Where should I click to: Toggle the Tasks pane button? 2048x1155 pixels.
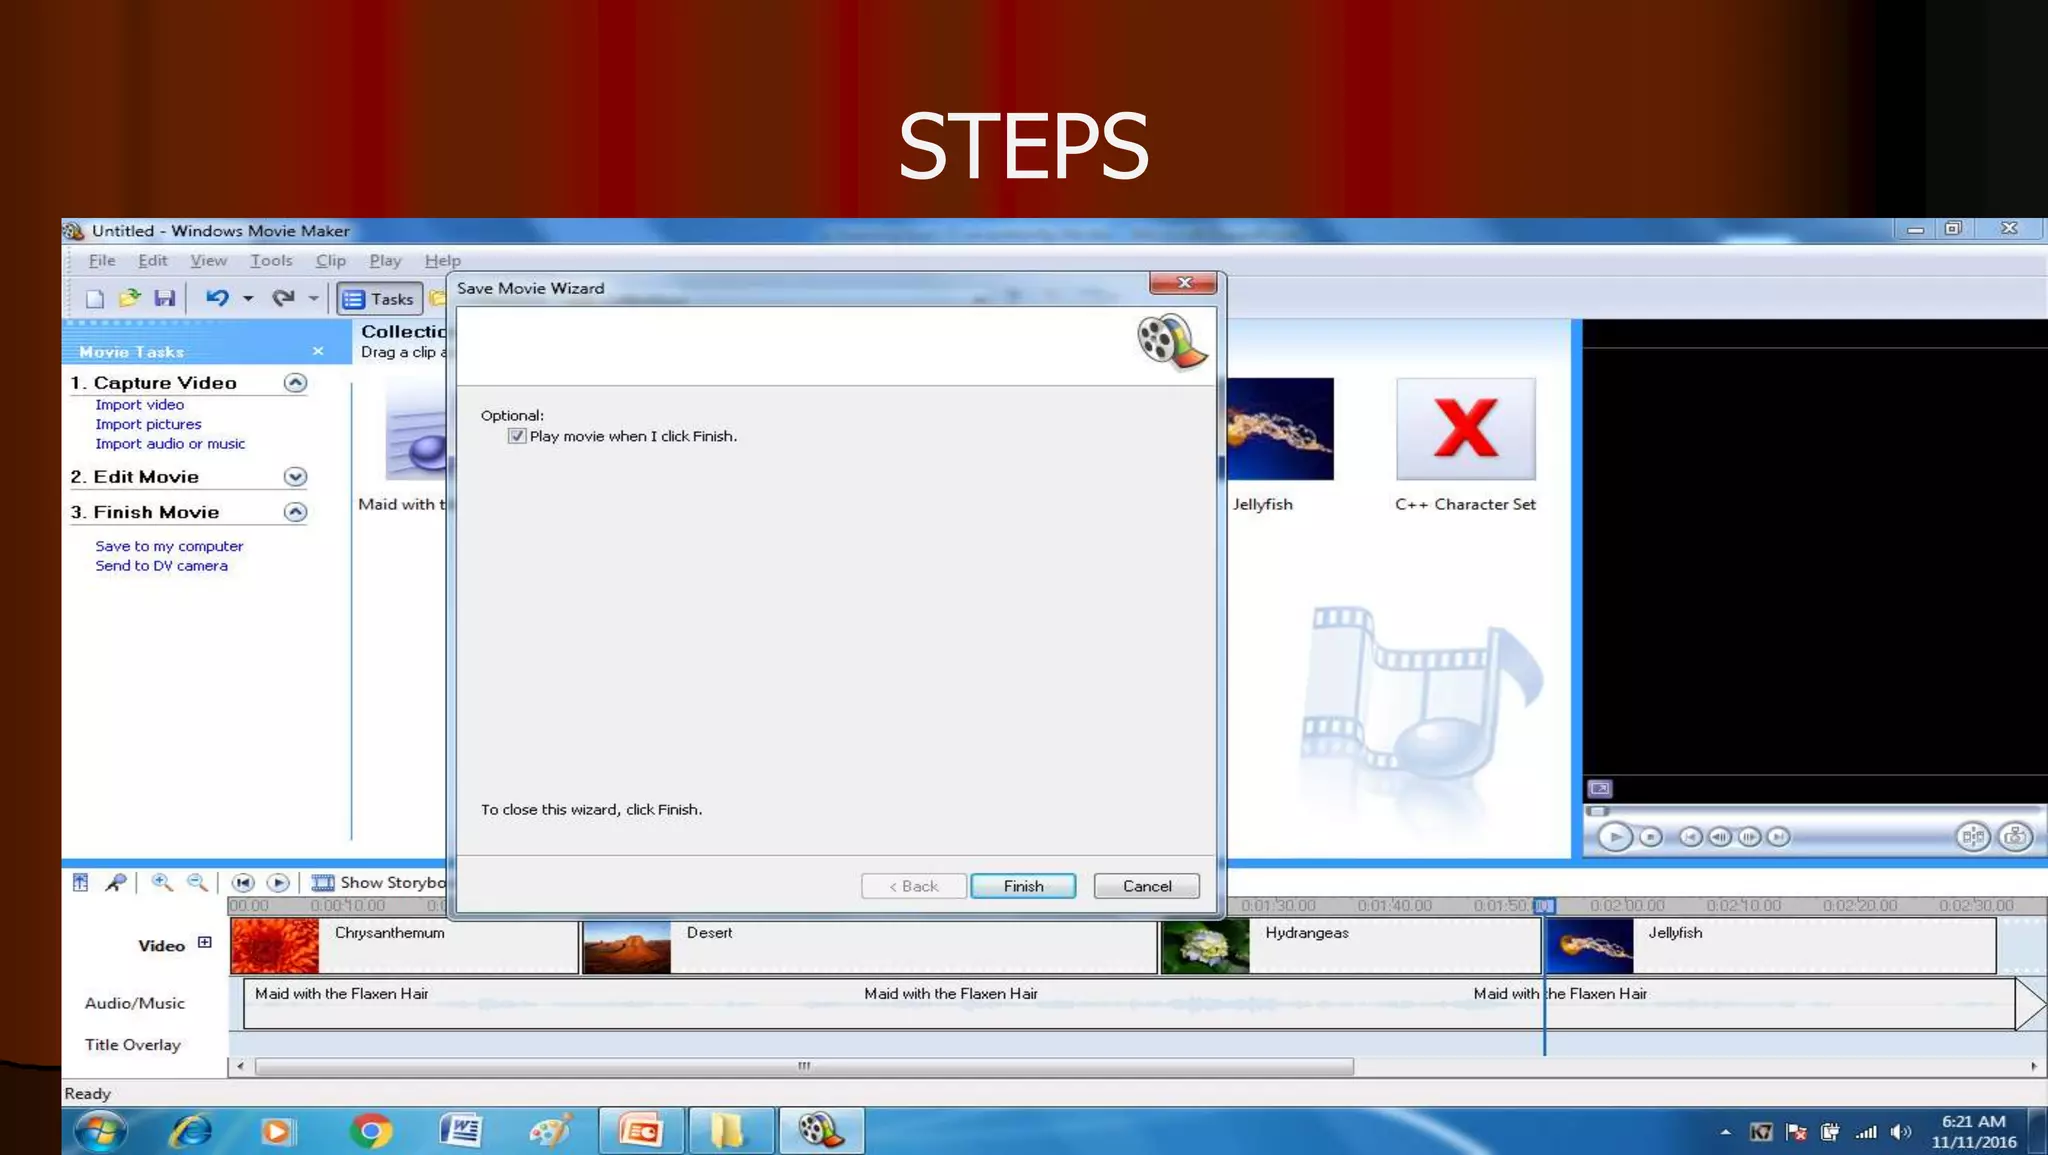(379, 299)
